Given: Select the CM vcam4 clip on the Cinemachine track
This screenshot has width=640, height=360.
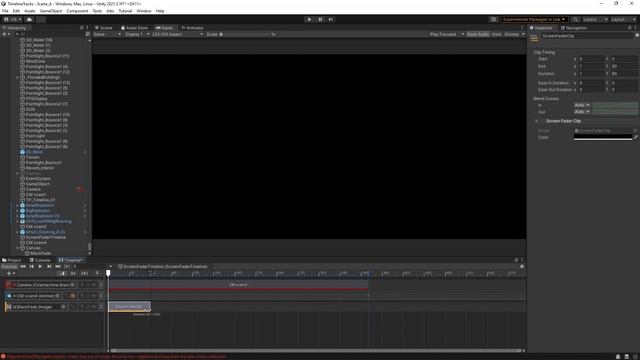Looking at the screenshot, I should pos(238,285).
